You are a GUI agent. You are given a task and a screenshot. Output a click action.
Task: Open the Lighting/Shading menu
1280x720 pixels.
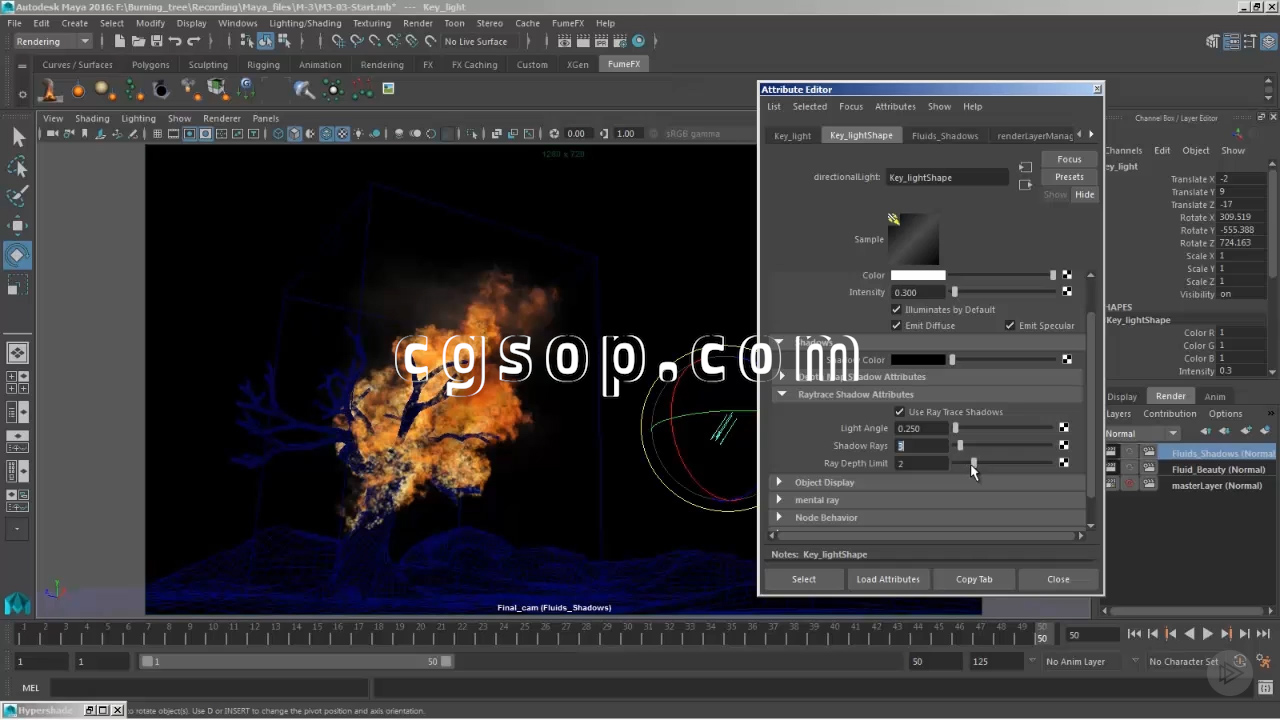point(304,23)
